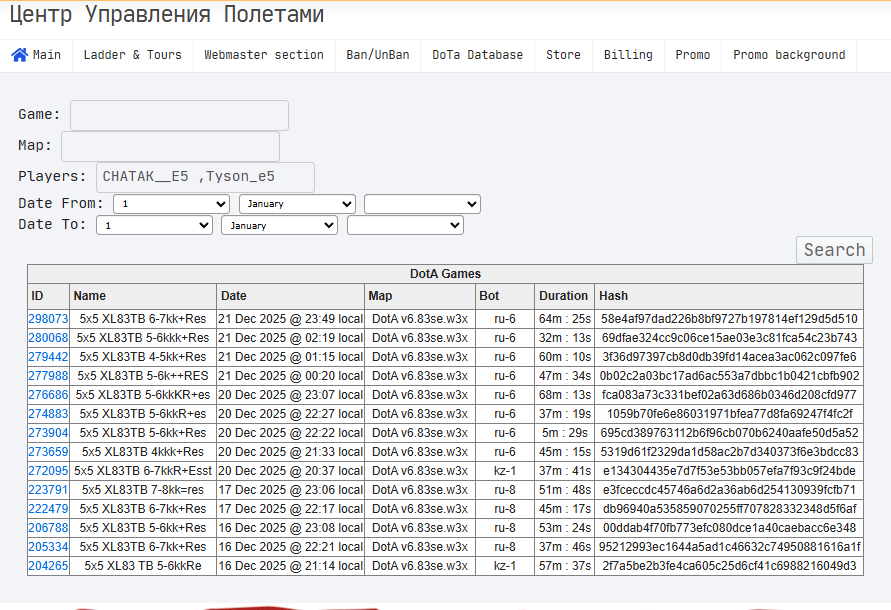The height and width of the screenshot is (610, 891).
Task: Click date '20 Dec 2025 @ 21:33 local'
Action: point(290,452)
